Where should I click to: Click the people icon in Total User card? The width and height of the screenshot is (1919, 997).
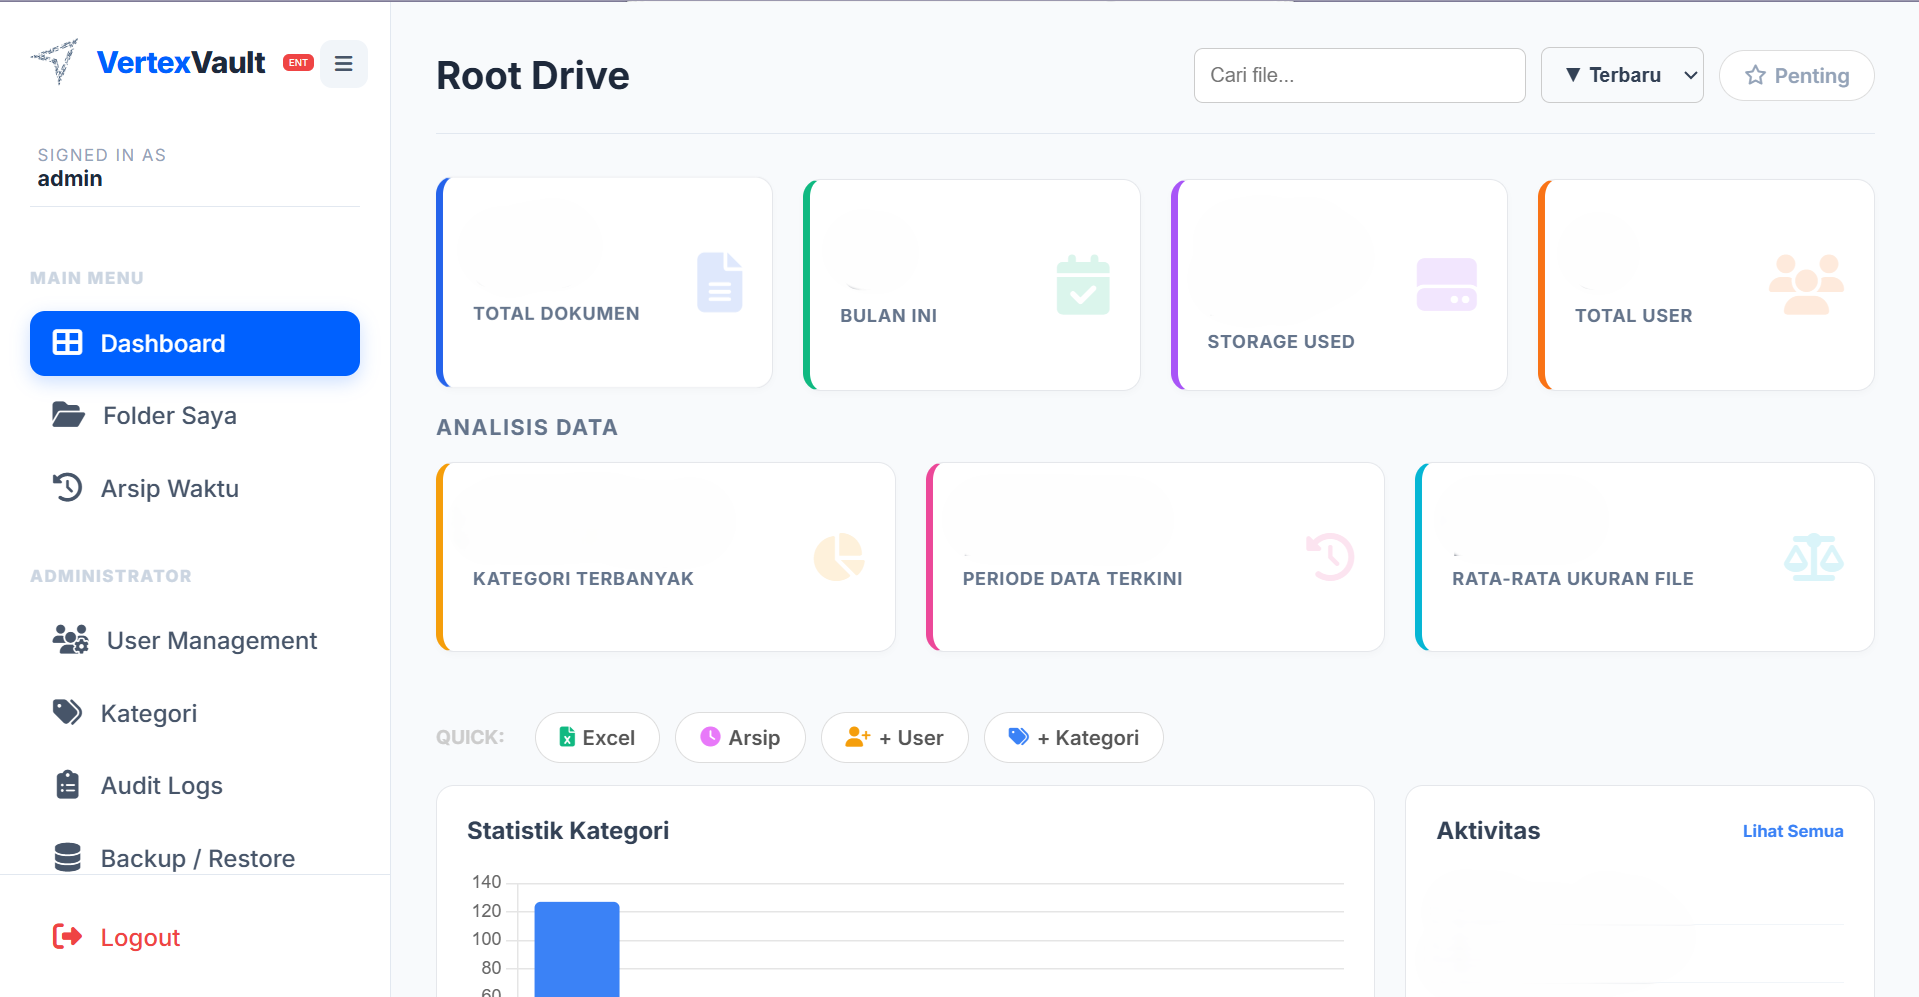1806,284
